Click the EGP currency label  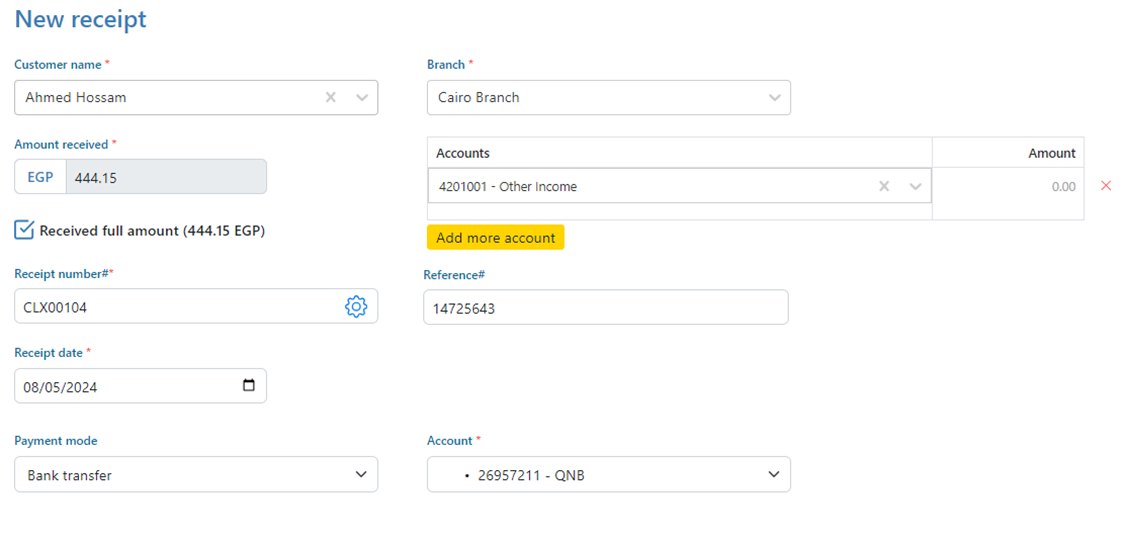pos(40,177)
